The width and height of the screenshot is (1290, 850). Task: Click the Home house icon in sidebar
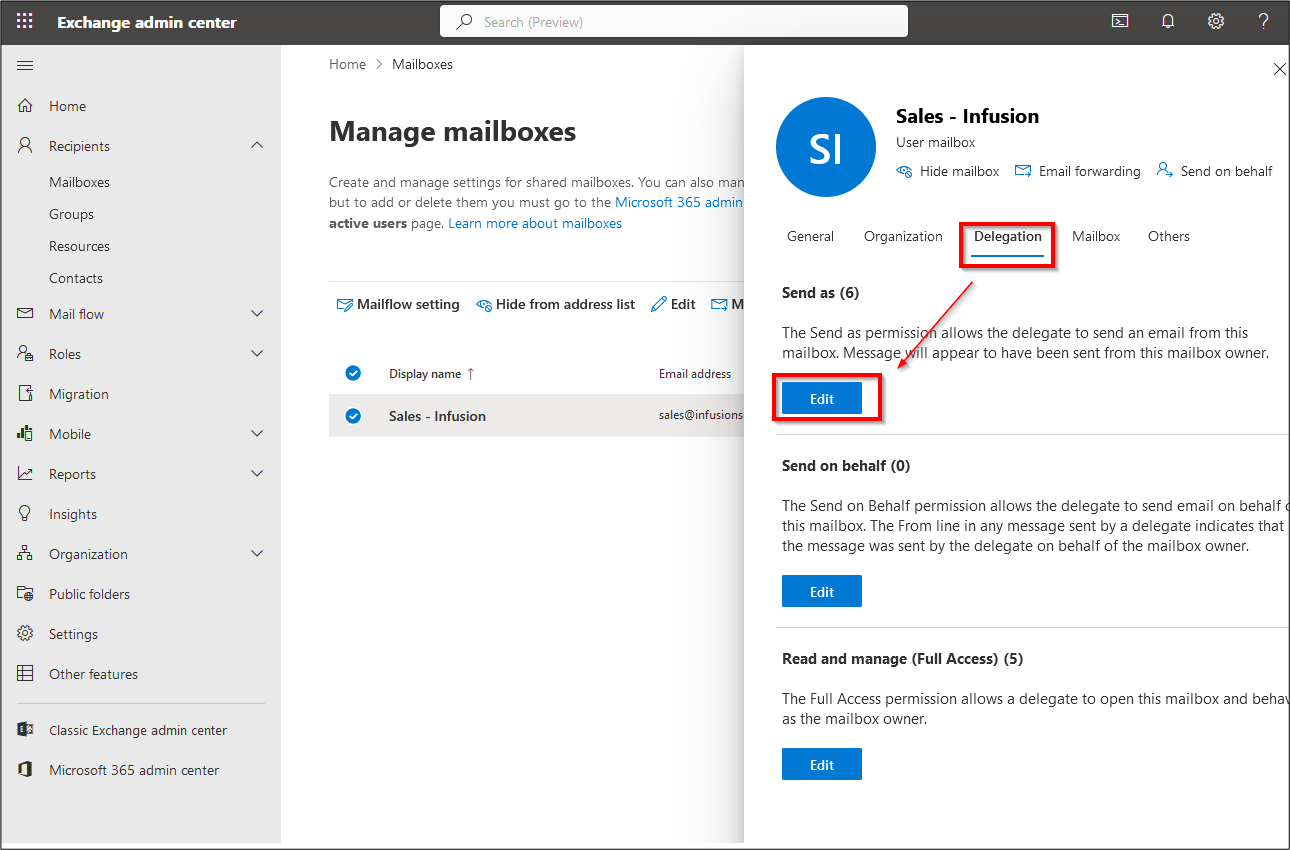point(25,106)
